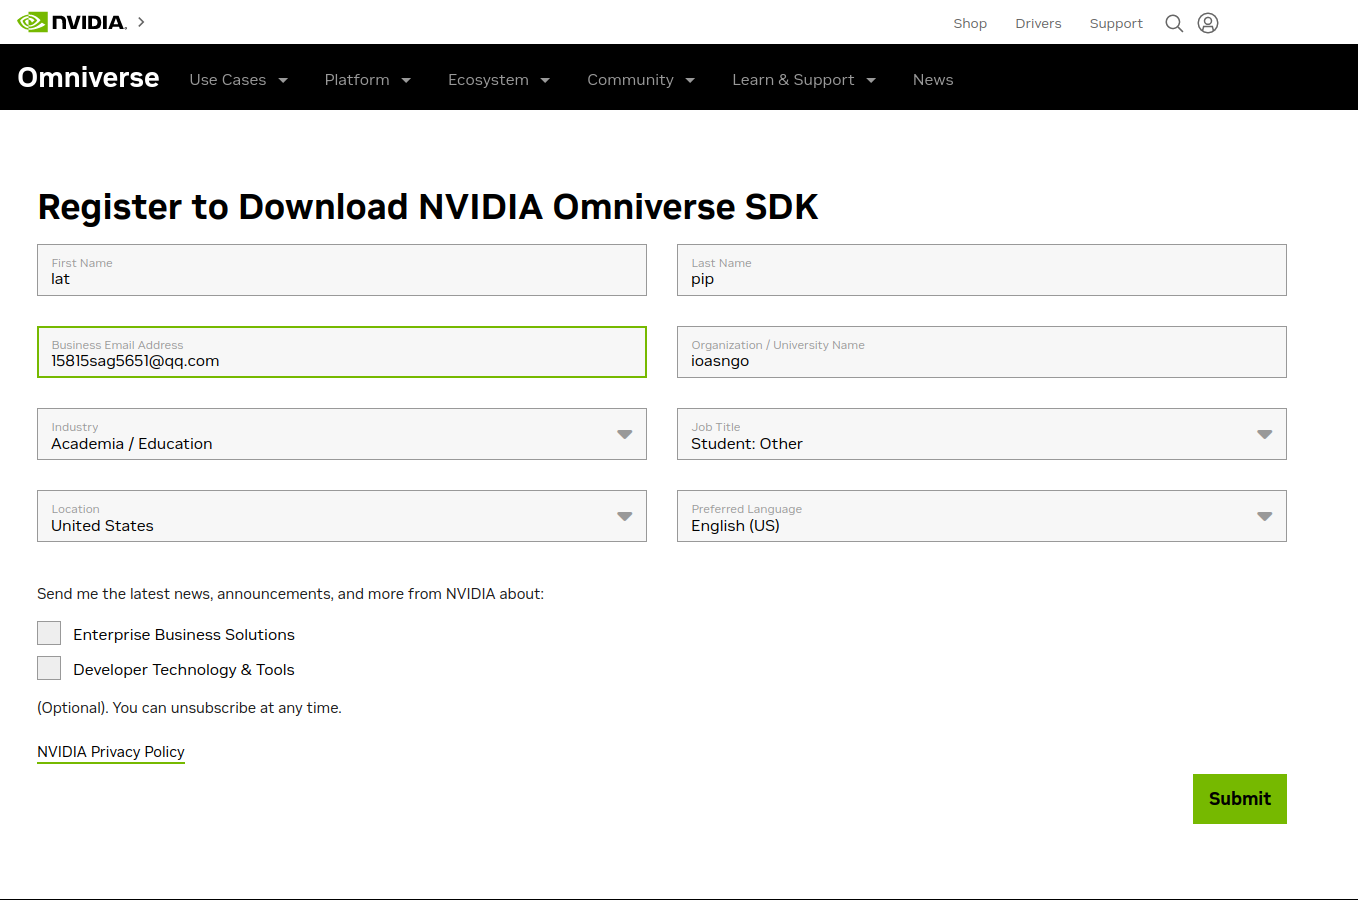
Task: Open the Location dropdown
Action: (x=342, y=516)
